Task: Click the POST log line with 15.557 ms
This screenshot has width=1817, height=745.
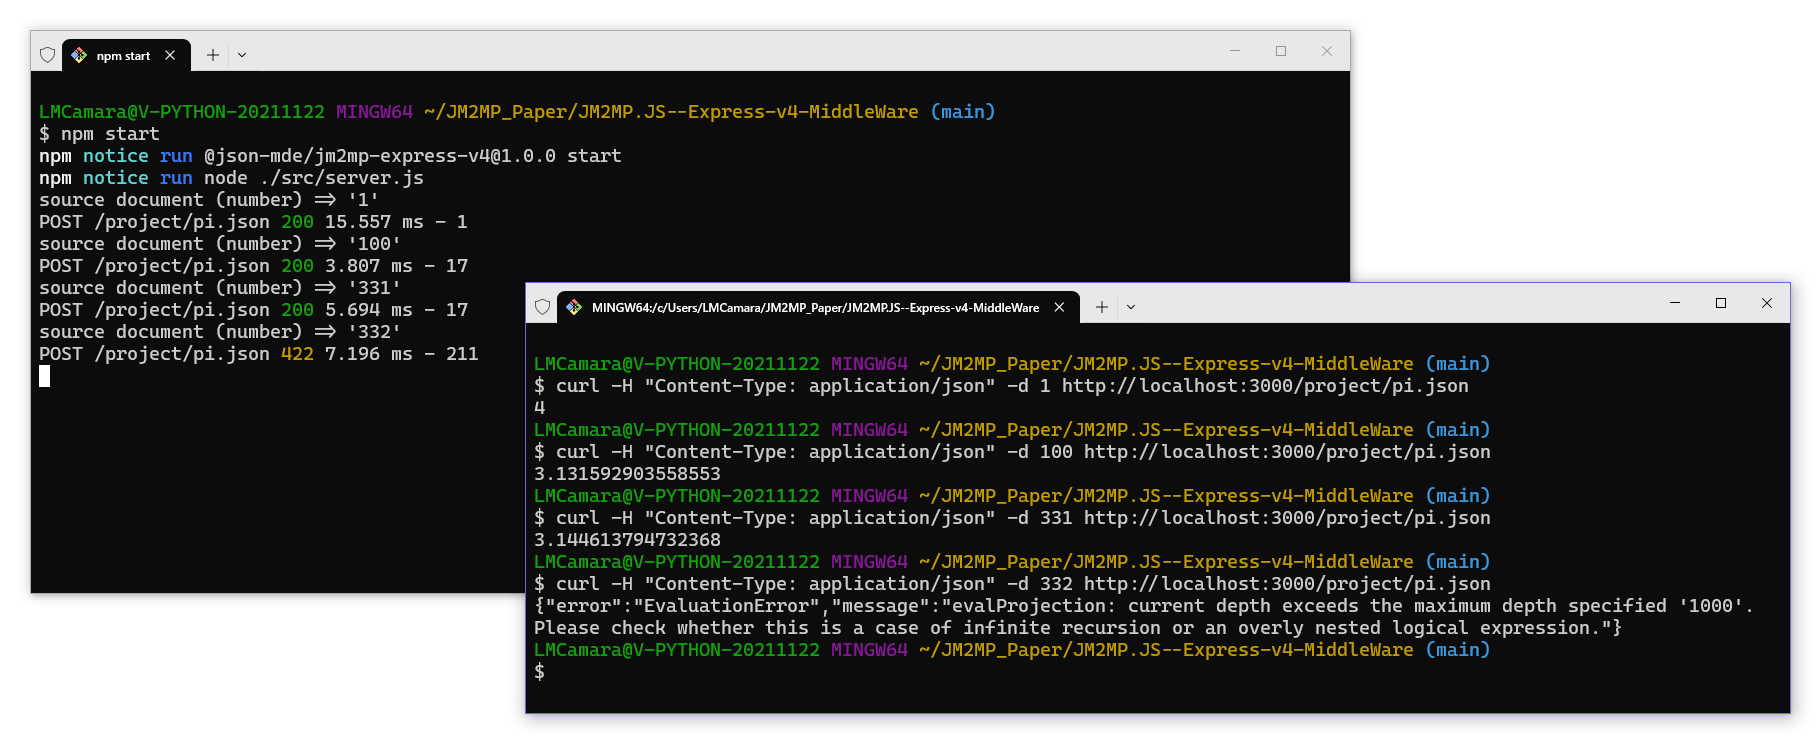Action: [x=253, y=222]
